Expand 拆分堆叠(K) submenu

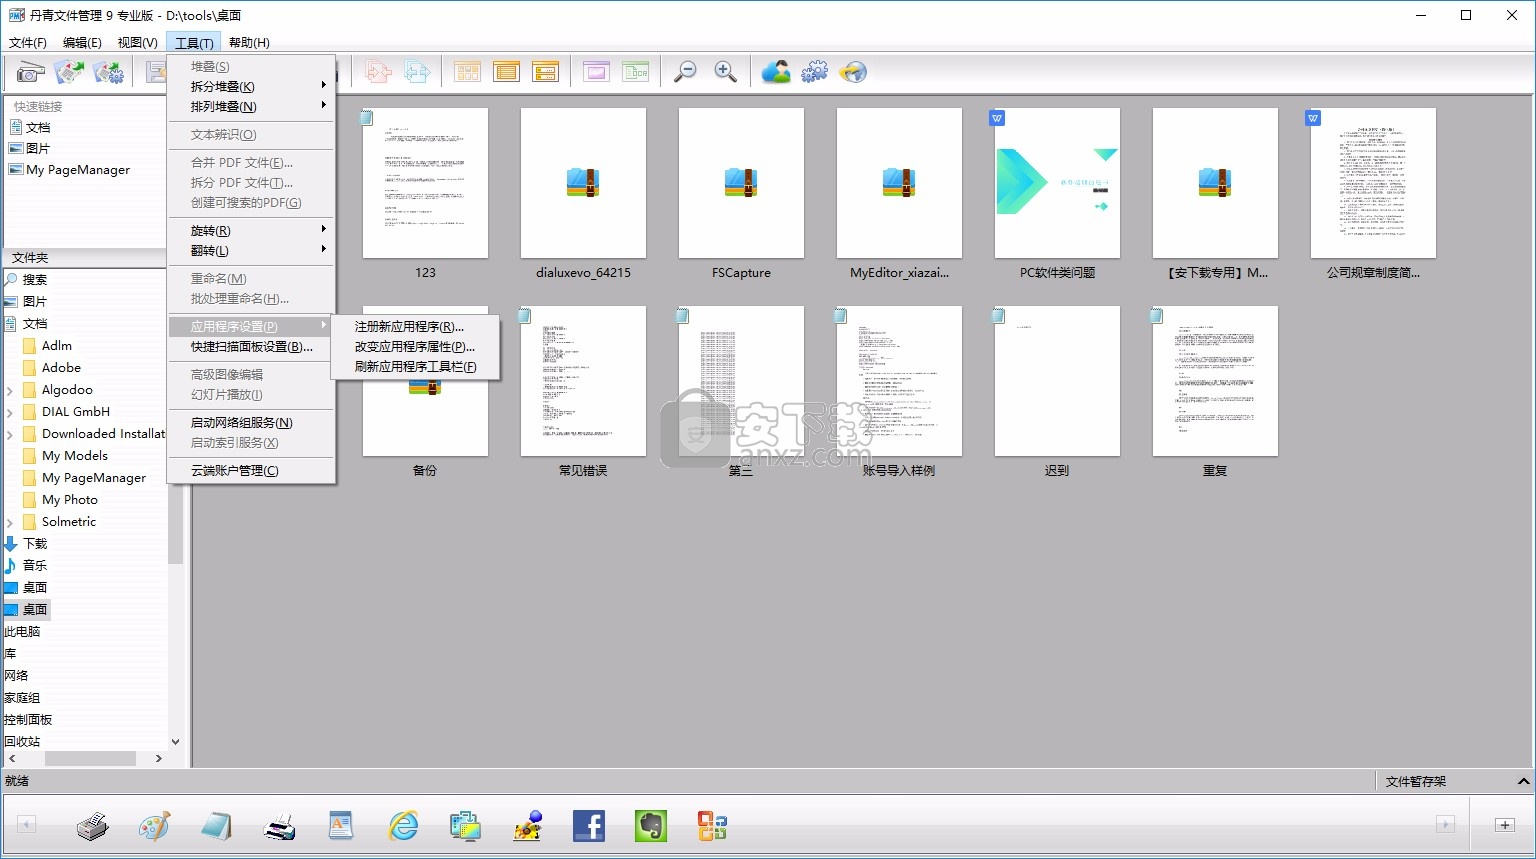pos(251,86)
